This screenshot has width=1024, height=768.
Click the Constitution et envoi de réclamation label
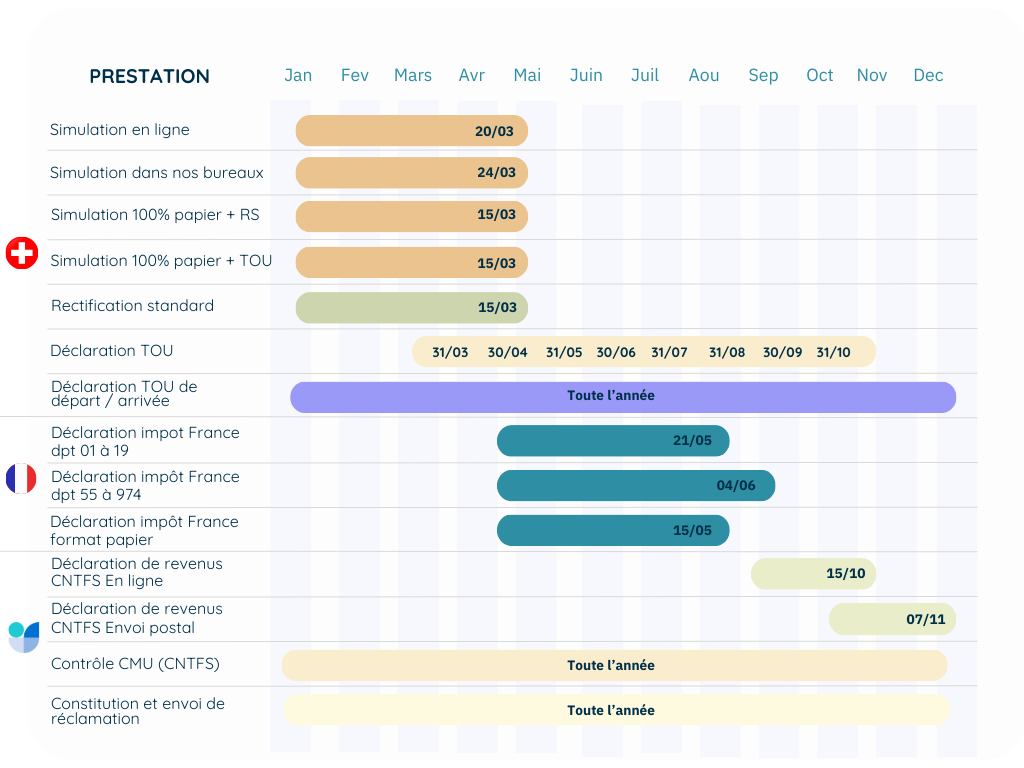tap(138, 711)
